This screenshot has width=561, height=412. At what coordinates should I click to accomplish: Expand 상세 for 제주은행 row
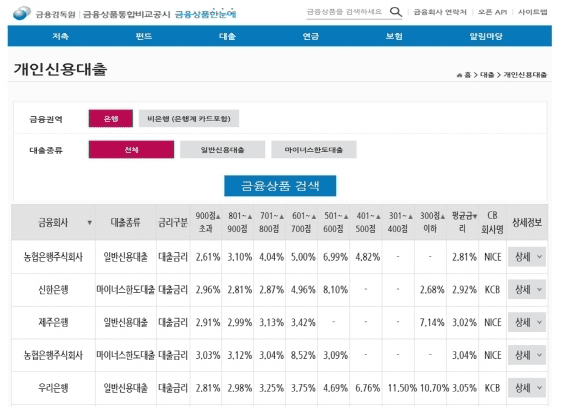coord(527,322)
